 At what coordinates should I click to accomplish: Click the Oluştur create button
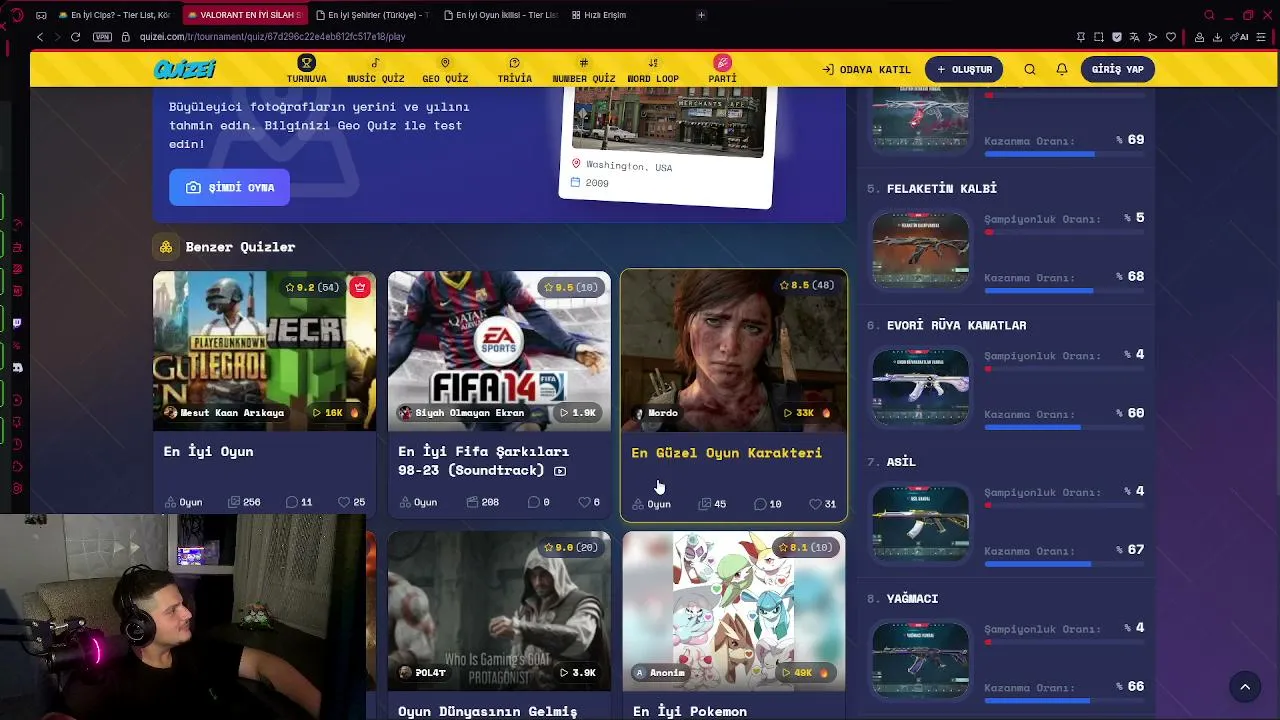964,69
